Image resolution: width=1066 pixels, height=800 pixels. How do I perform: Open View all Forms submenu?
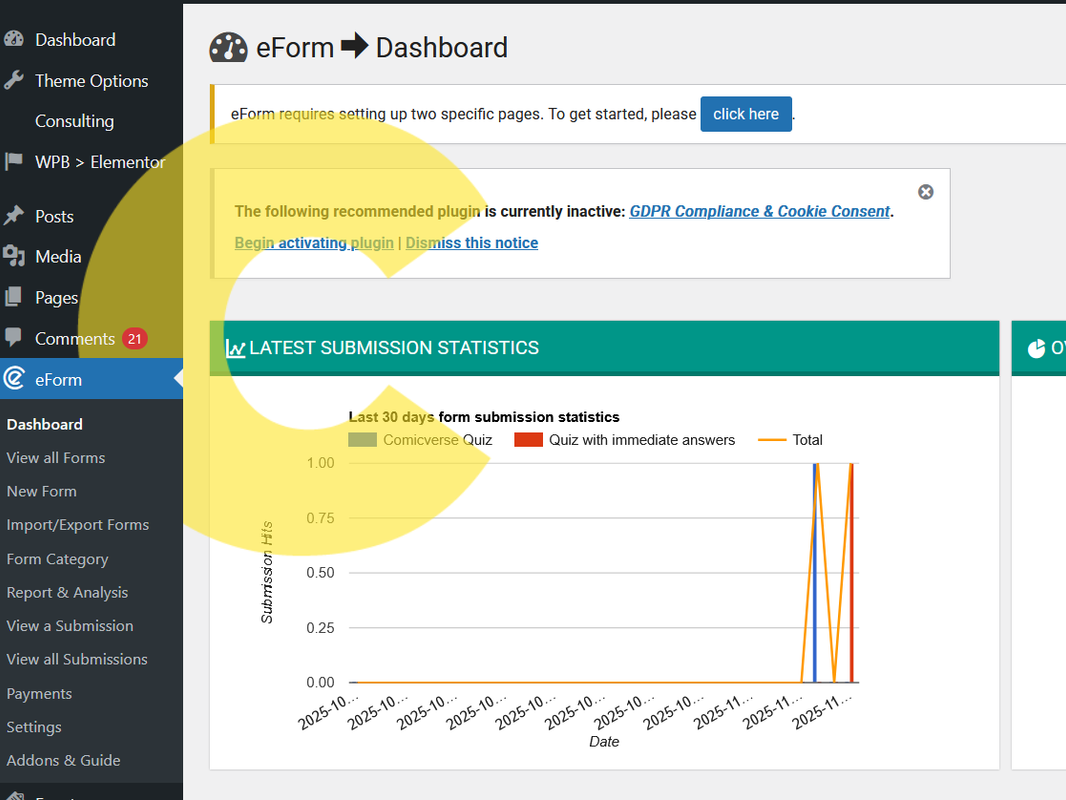(x=56, y=457)
